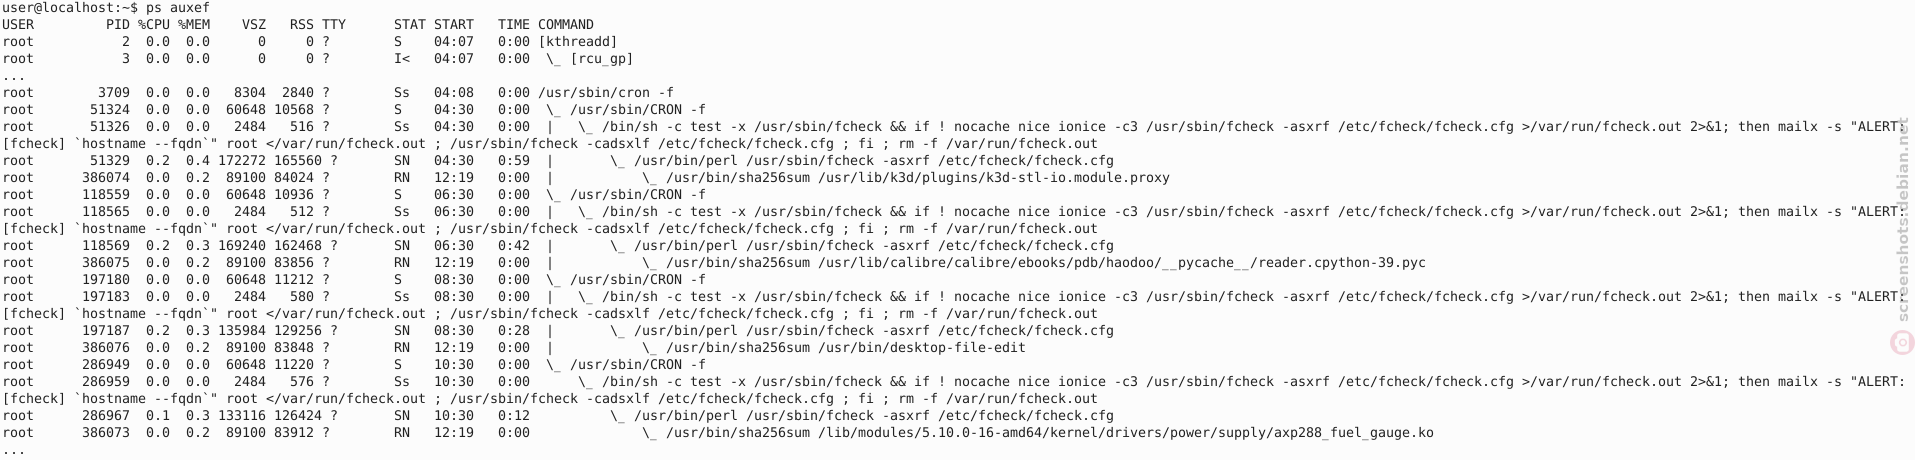
Task: Click the STAT column header
Action: (410, 24)
